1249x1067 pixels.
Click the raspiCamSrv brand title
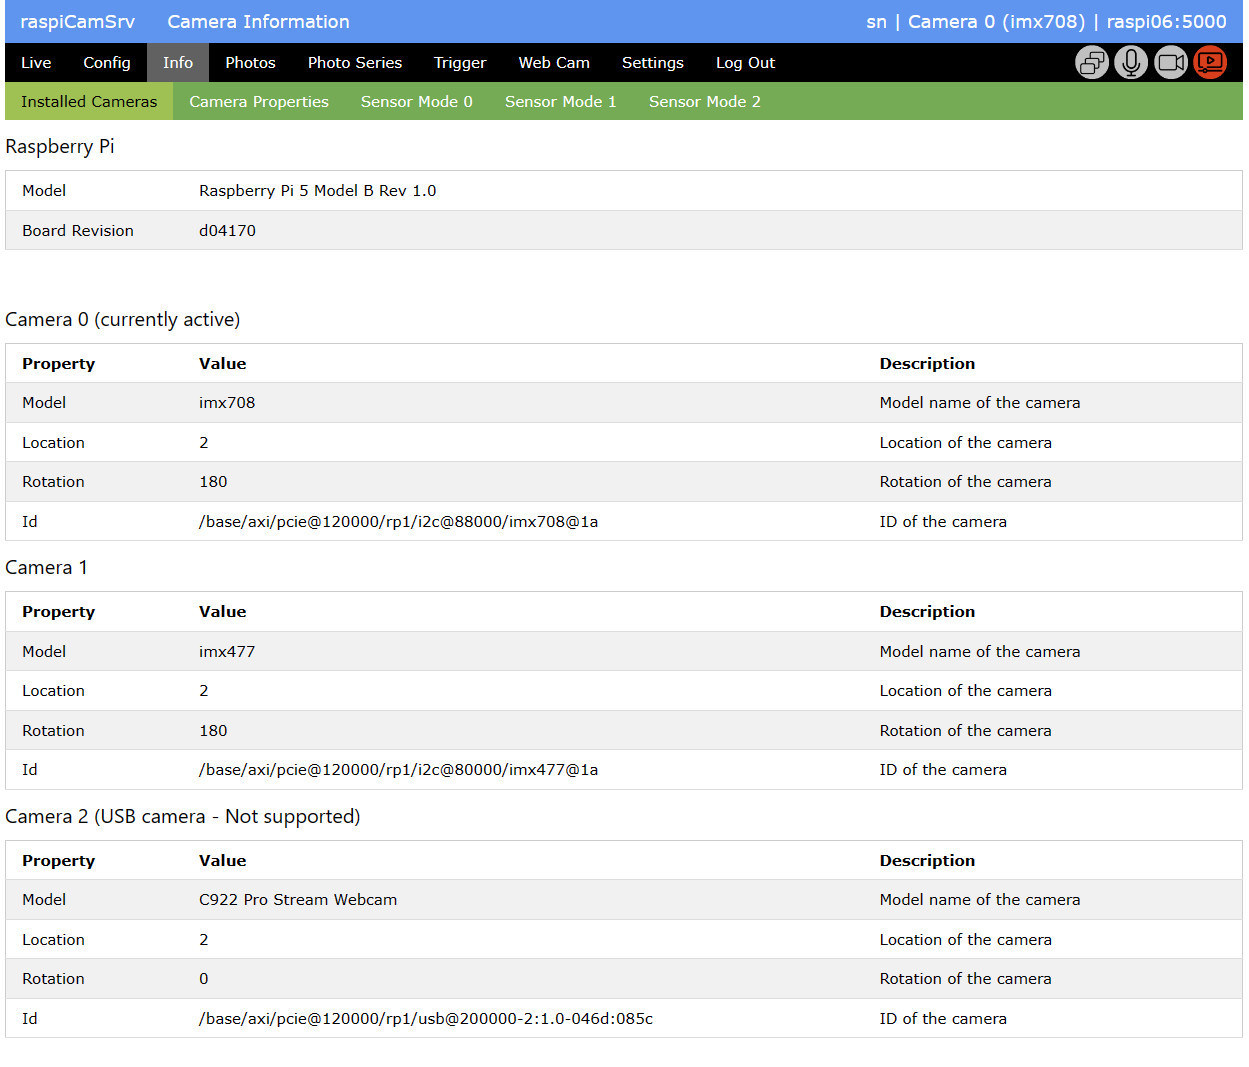77,22
